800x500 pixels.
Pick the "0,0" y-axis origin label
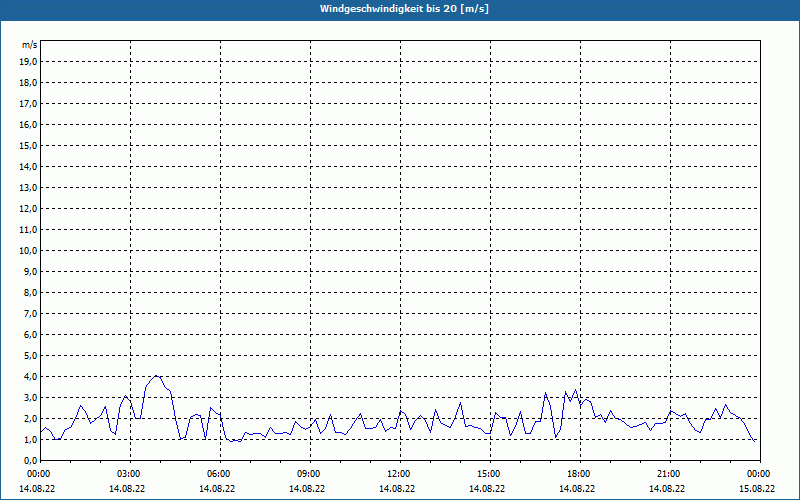tap(31, 460)
